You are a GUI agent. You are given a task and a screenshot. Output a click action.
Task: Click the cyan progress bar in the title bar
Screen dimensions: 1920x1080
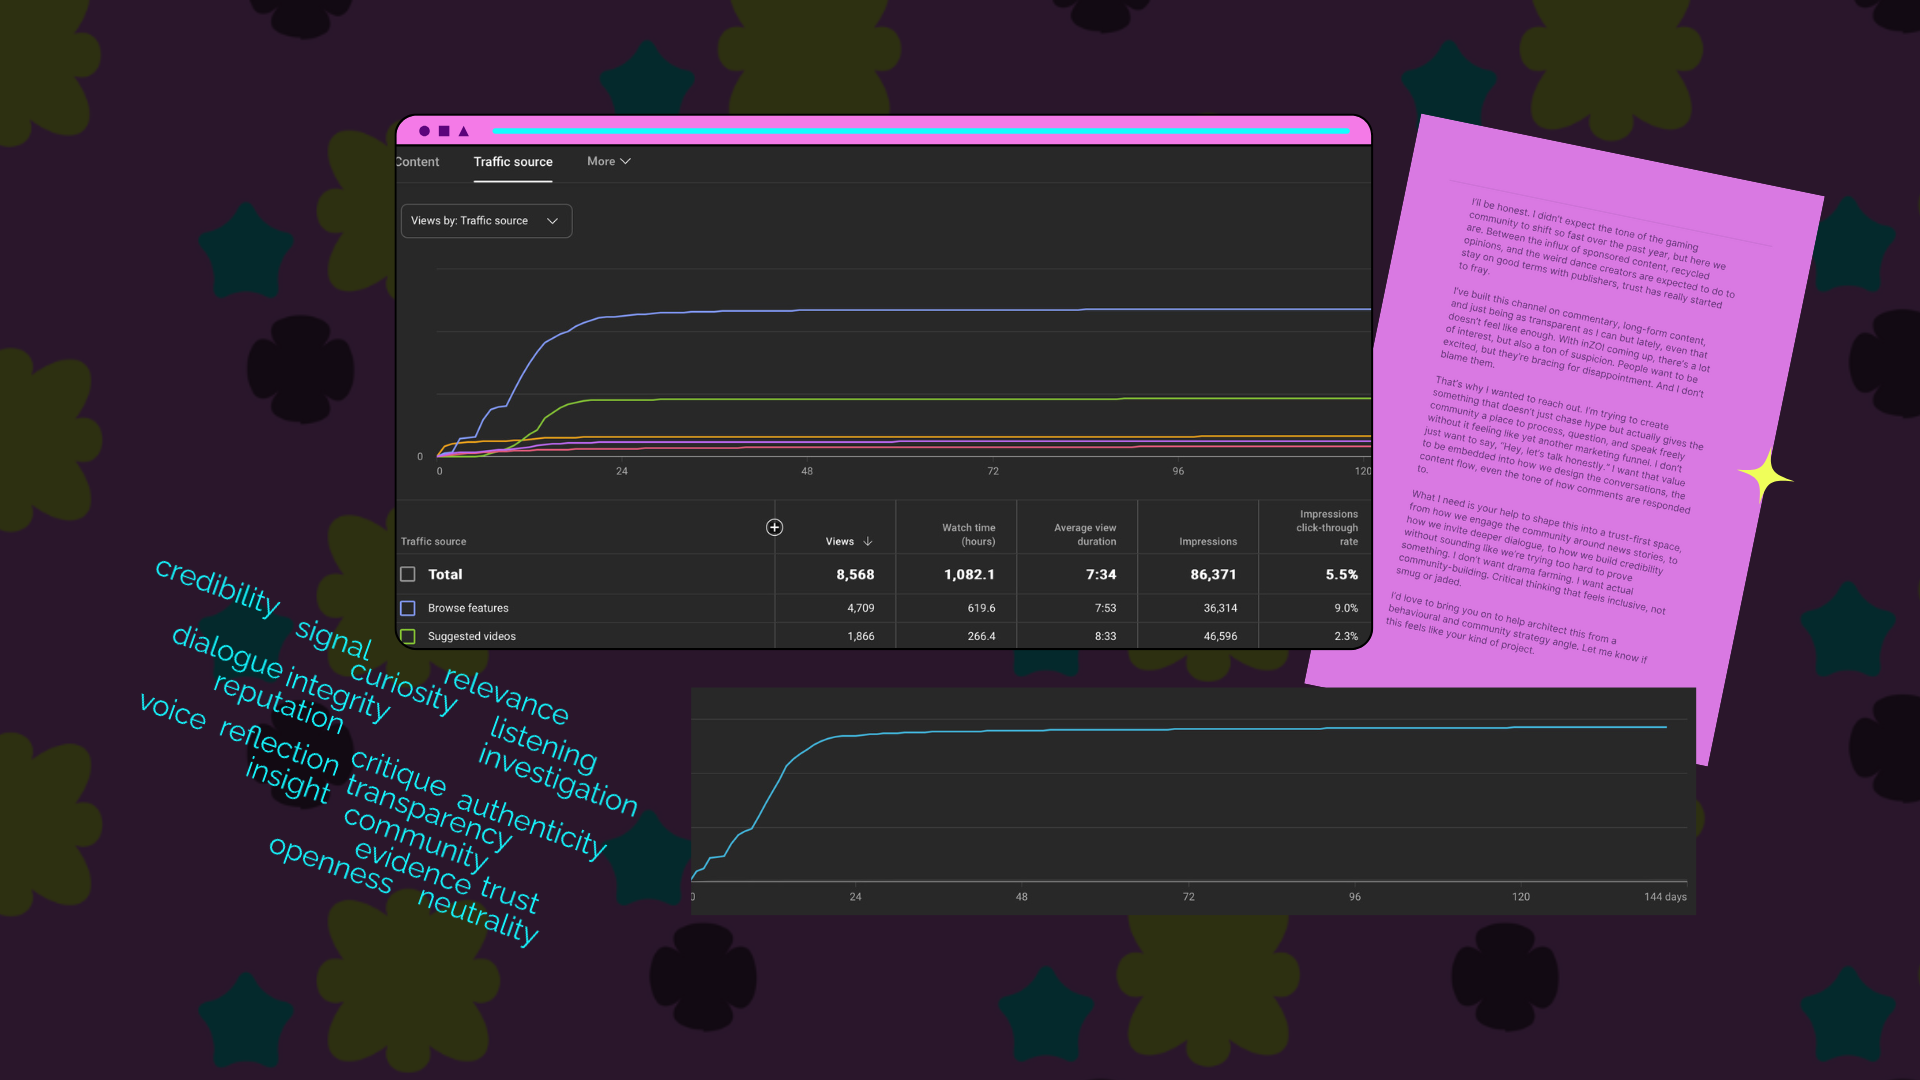pyautogui.click(x=920, y=131)
